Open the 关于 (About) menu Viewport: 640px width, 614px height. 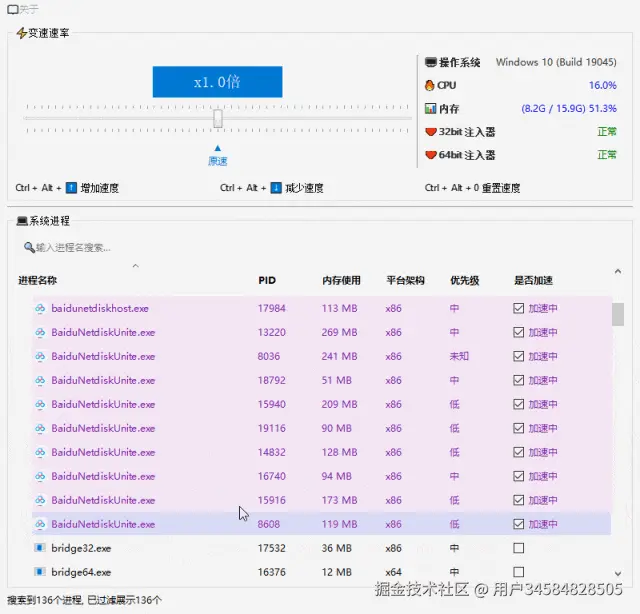(x=23, y=9)
